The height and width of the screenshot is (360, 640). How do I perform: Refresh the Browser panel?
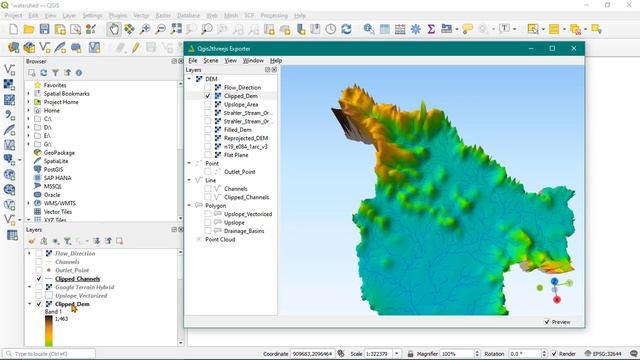[x=43, y=73]
